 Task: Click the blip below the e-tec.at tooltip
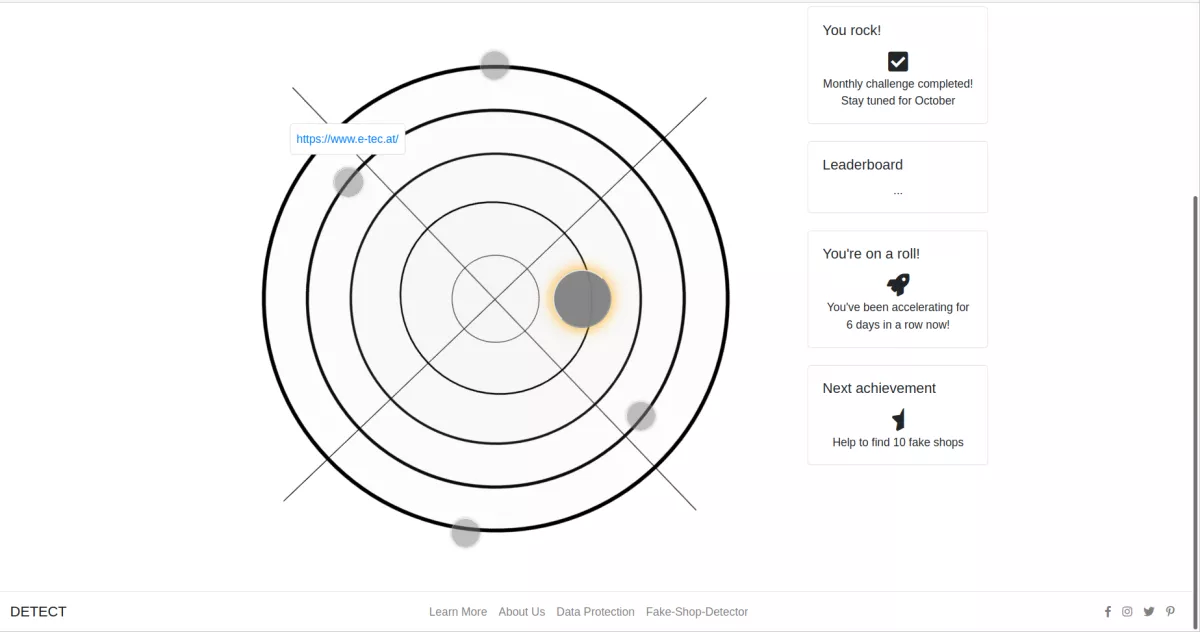point(348,181)
